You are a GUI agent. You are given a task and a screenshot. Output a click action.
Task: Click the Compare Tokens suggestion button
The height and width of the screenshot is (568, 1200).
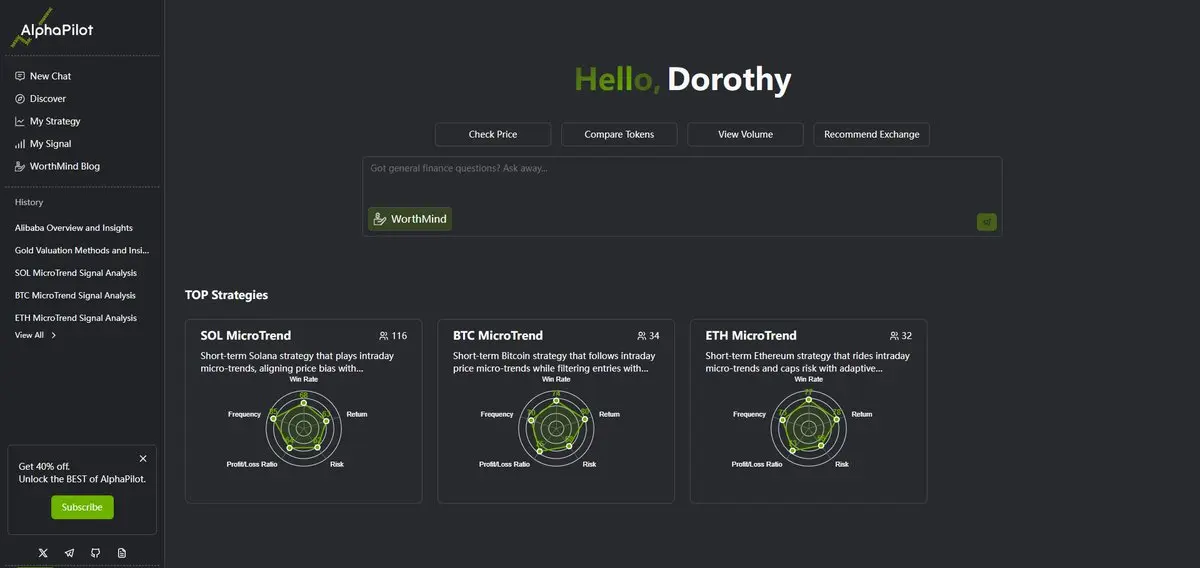619,134
